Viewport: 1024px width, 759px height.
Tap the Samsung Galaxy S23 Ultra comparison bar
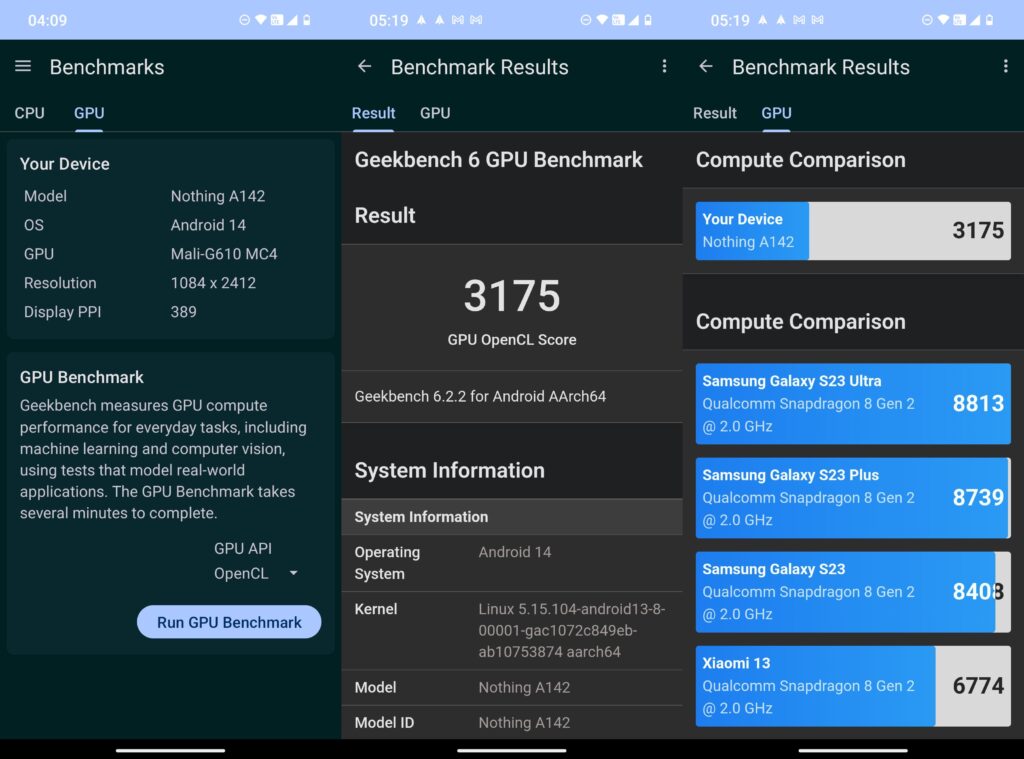point(852,403)
